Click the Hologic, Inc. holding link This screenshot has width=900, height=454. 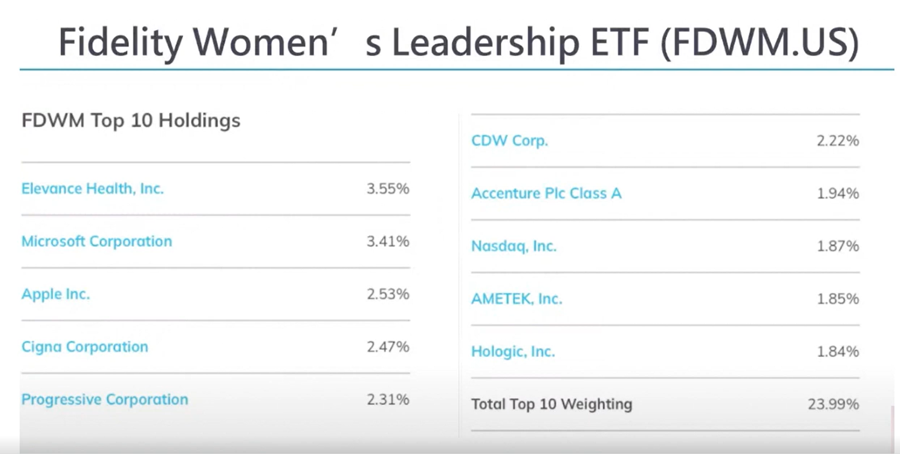513,351
